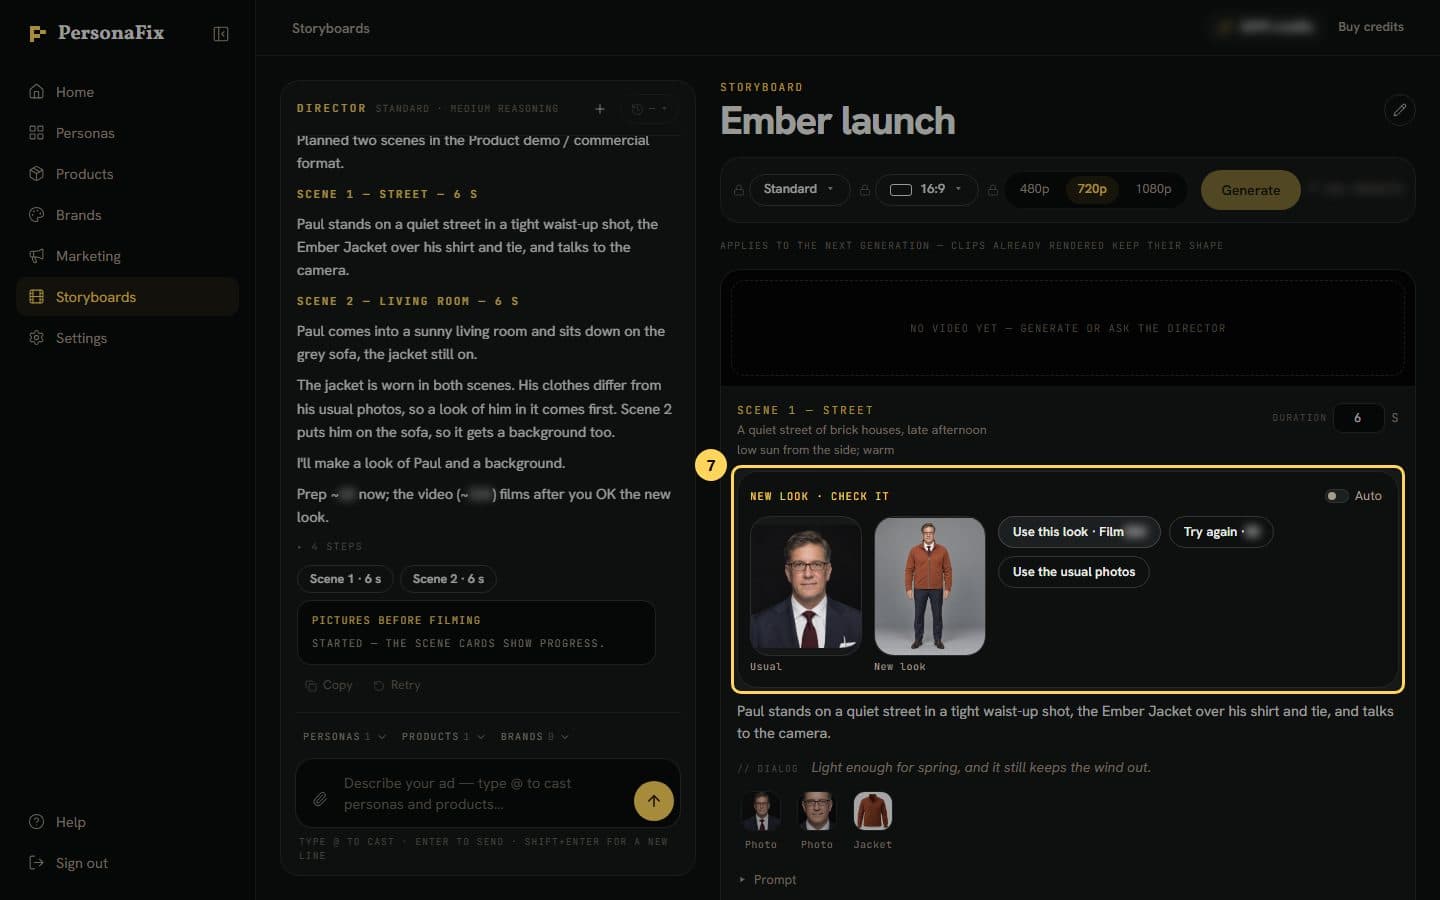1440x900 pixels.
Task: Open the Home page
Action: pyautogui.click(x=127, y=92)
